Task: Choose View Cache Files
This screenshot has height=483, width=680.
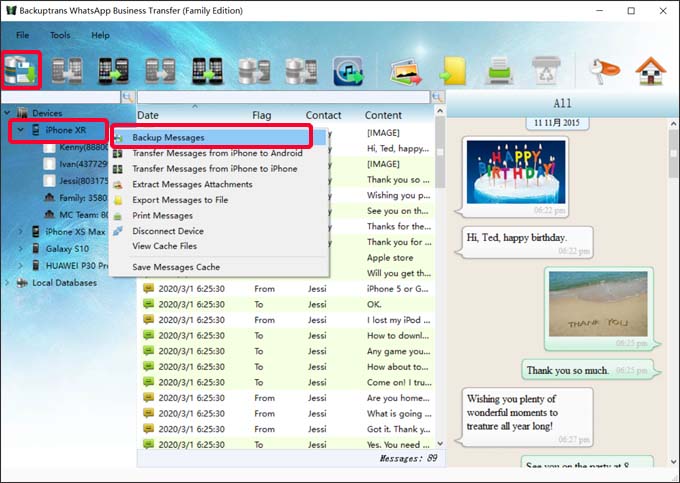Action: [218, 246]
